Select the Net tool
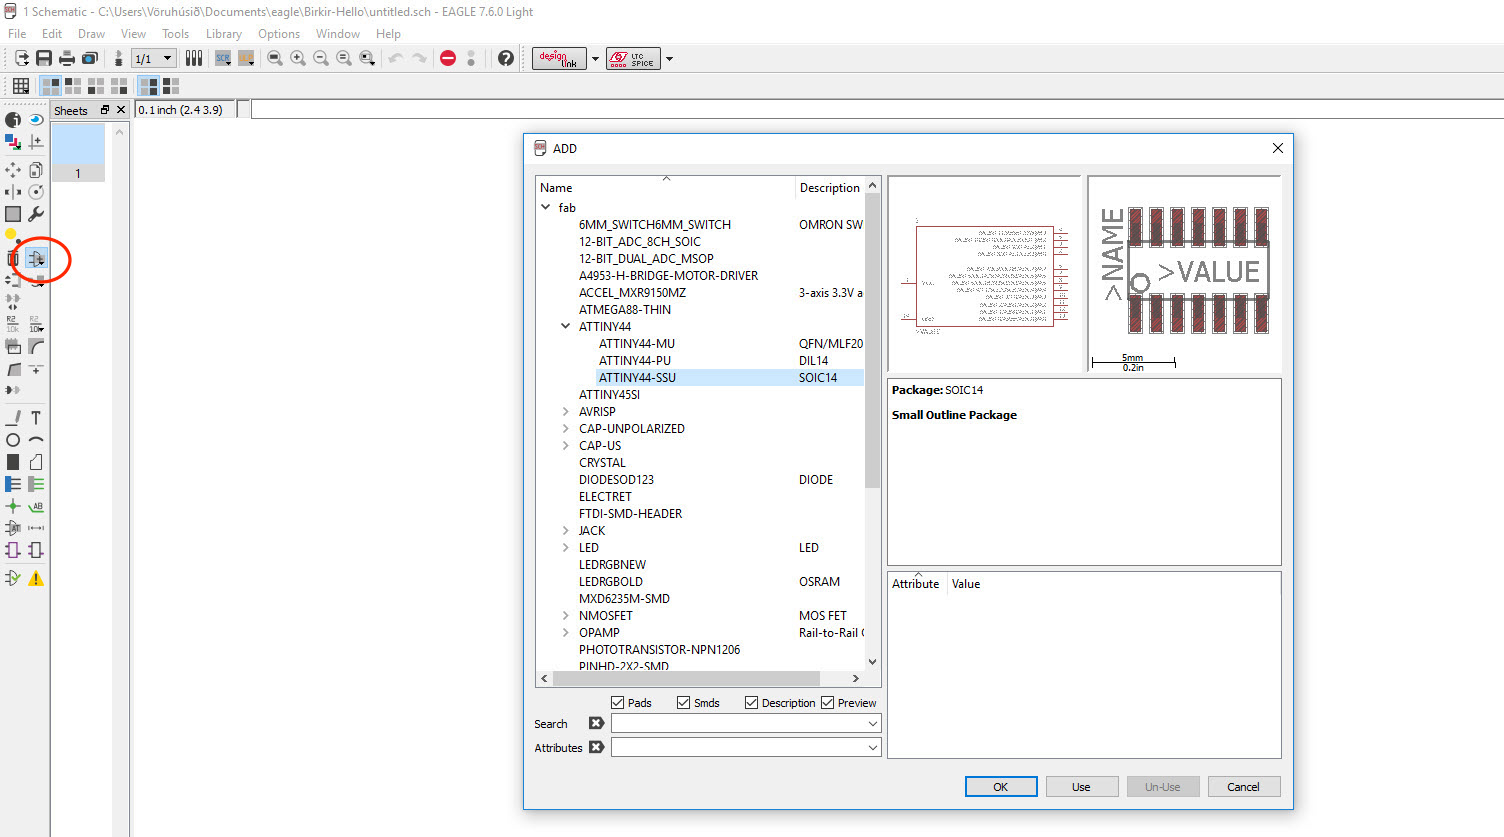The height and width of the screenshot is (837, 1504). [36, 484]
